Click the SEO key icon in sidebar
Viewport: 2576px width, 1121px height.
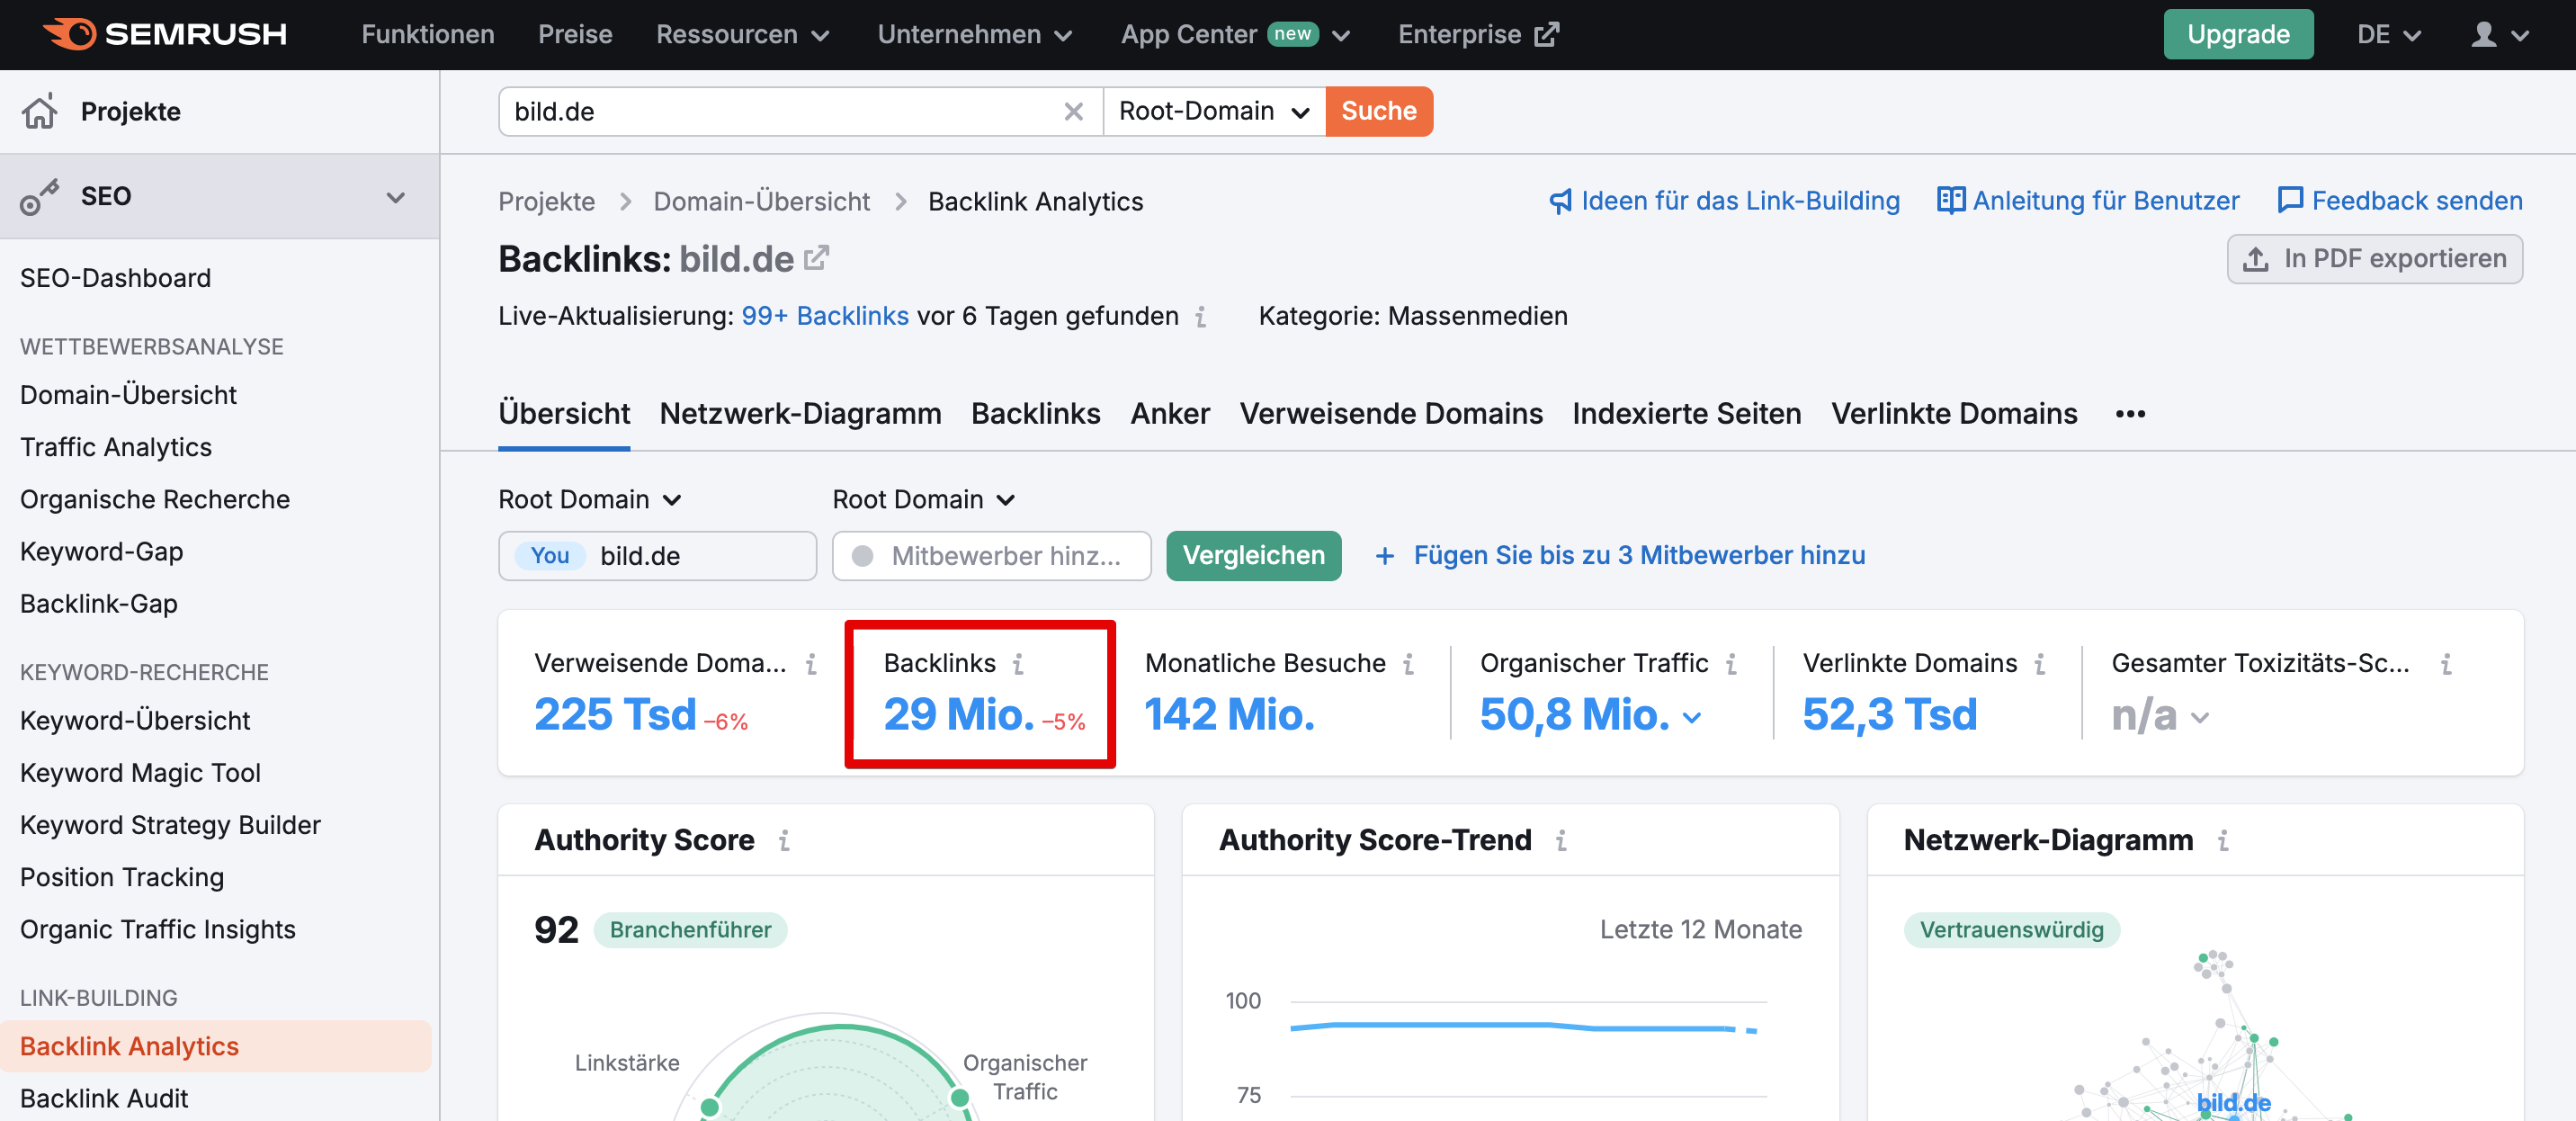click(40, 196)
